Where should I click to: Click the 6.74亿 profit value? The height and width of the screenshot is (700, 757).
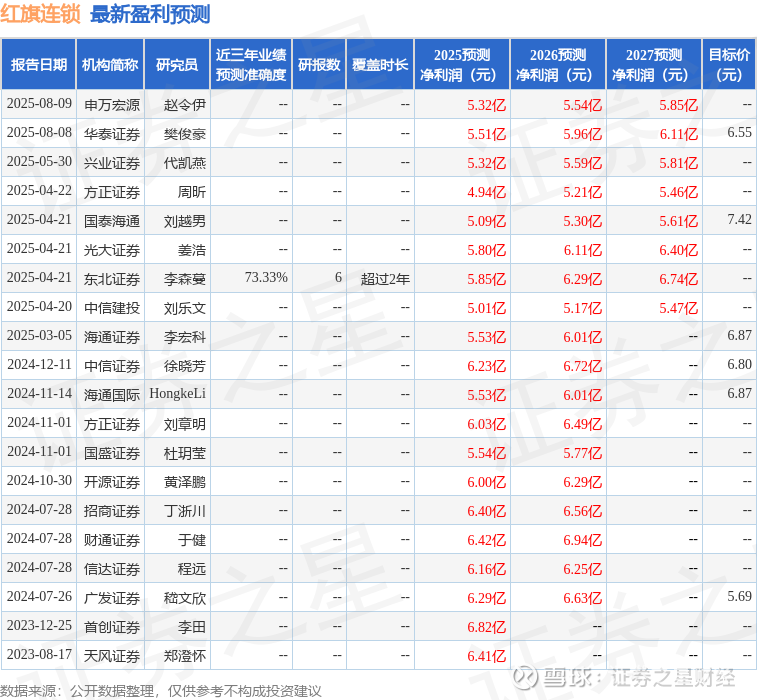[679, 279]
